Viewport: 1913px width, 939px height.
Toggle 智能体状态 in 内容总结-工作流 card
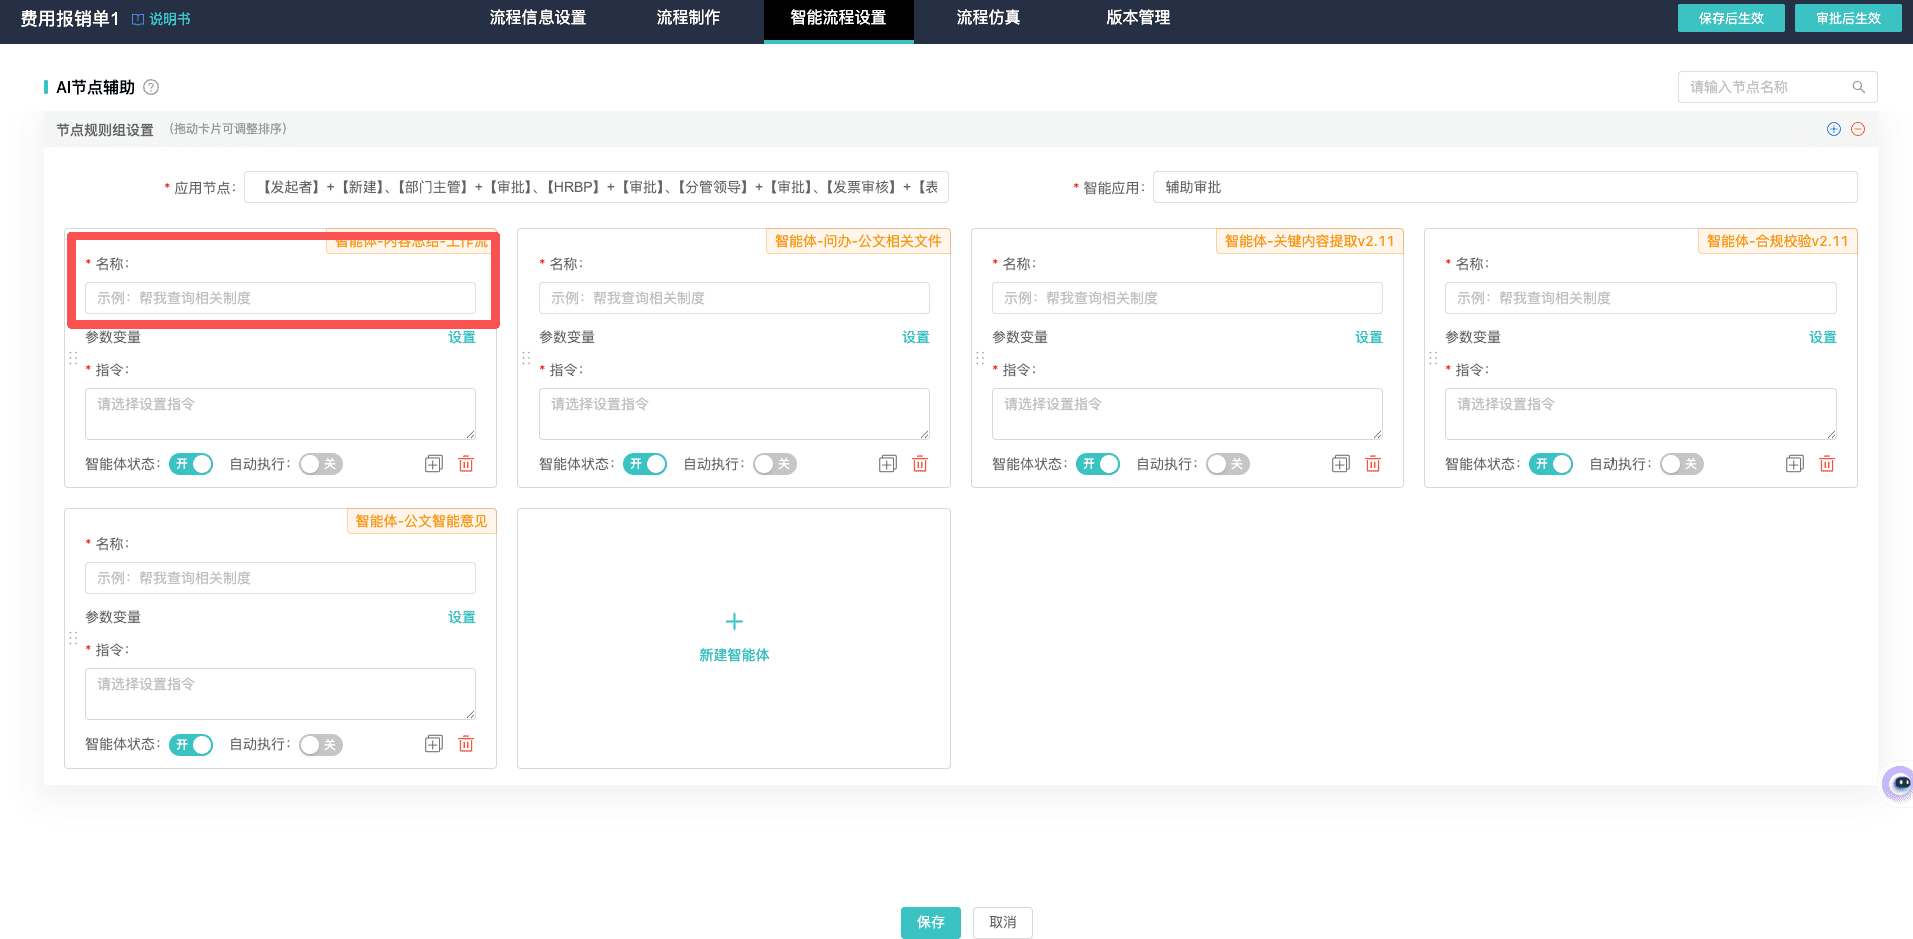(191, 464)
